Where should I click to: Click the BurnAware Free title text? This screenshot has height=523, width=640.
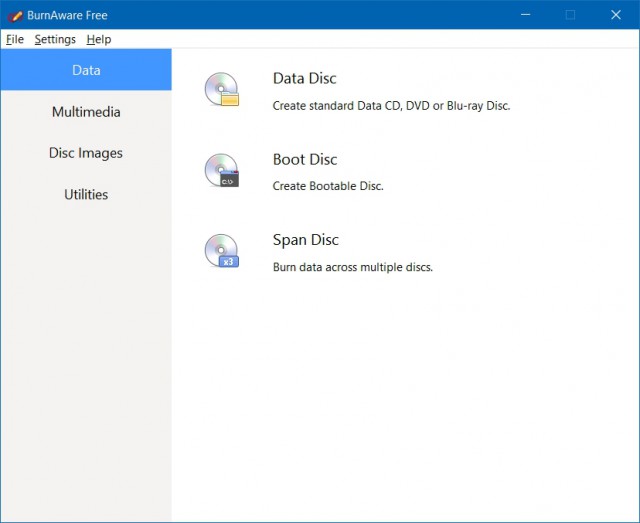tap(67, 16)
